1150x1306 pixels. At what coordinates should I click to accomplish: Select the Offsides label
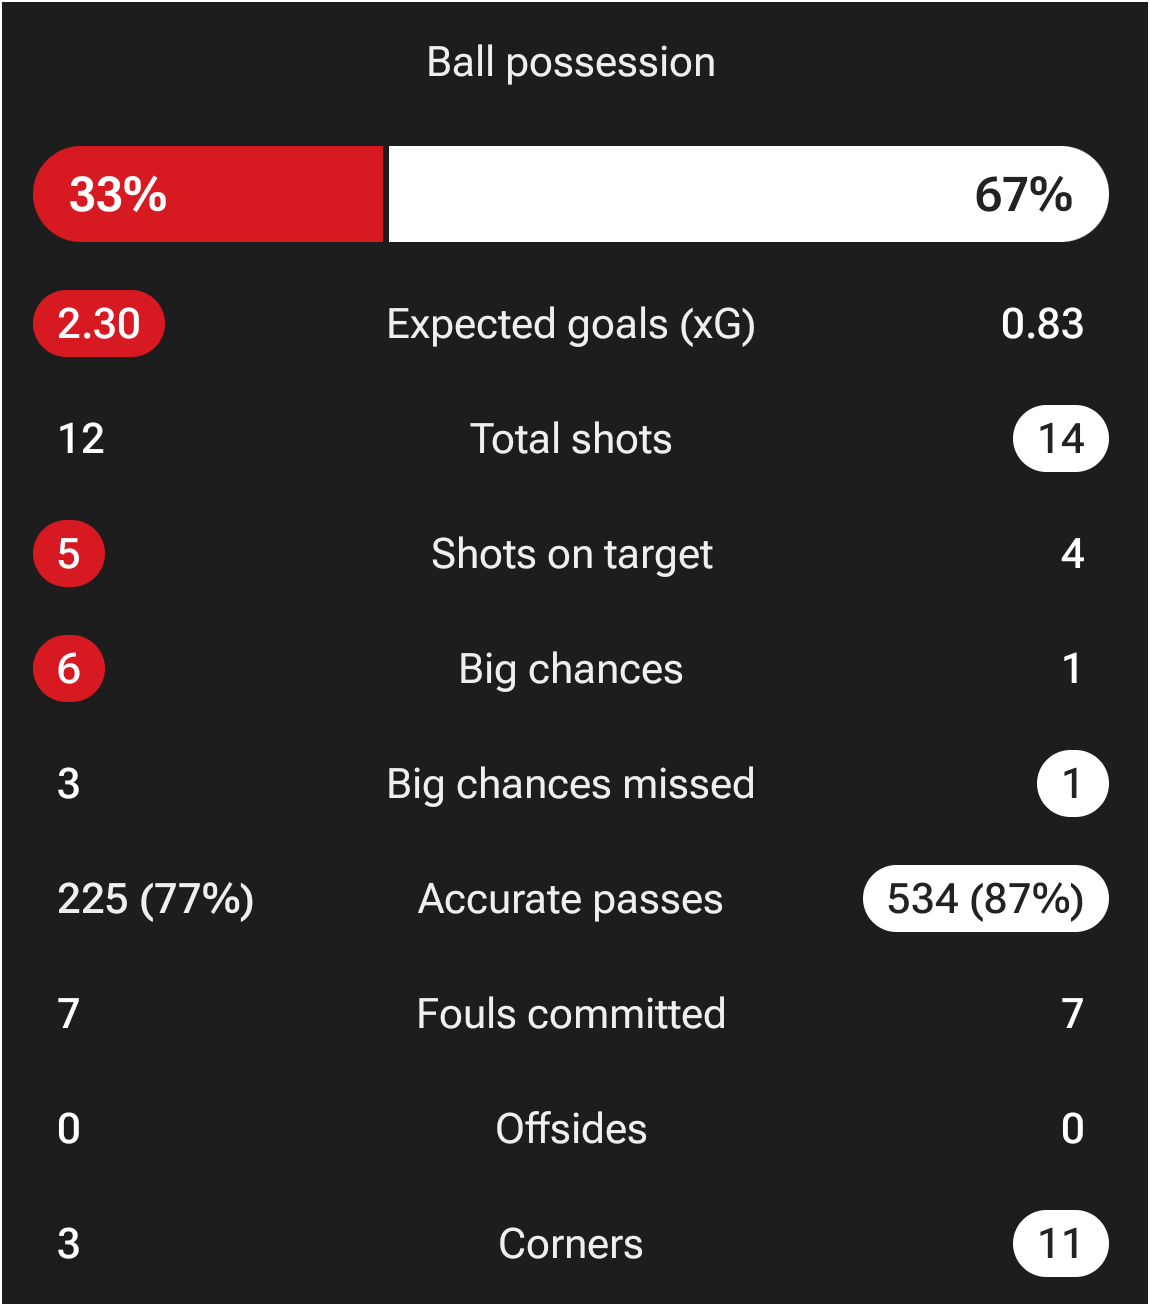[571, 1129]
